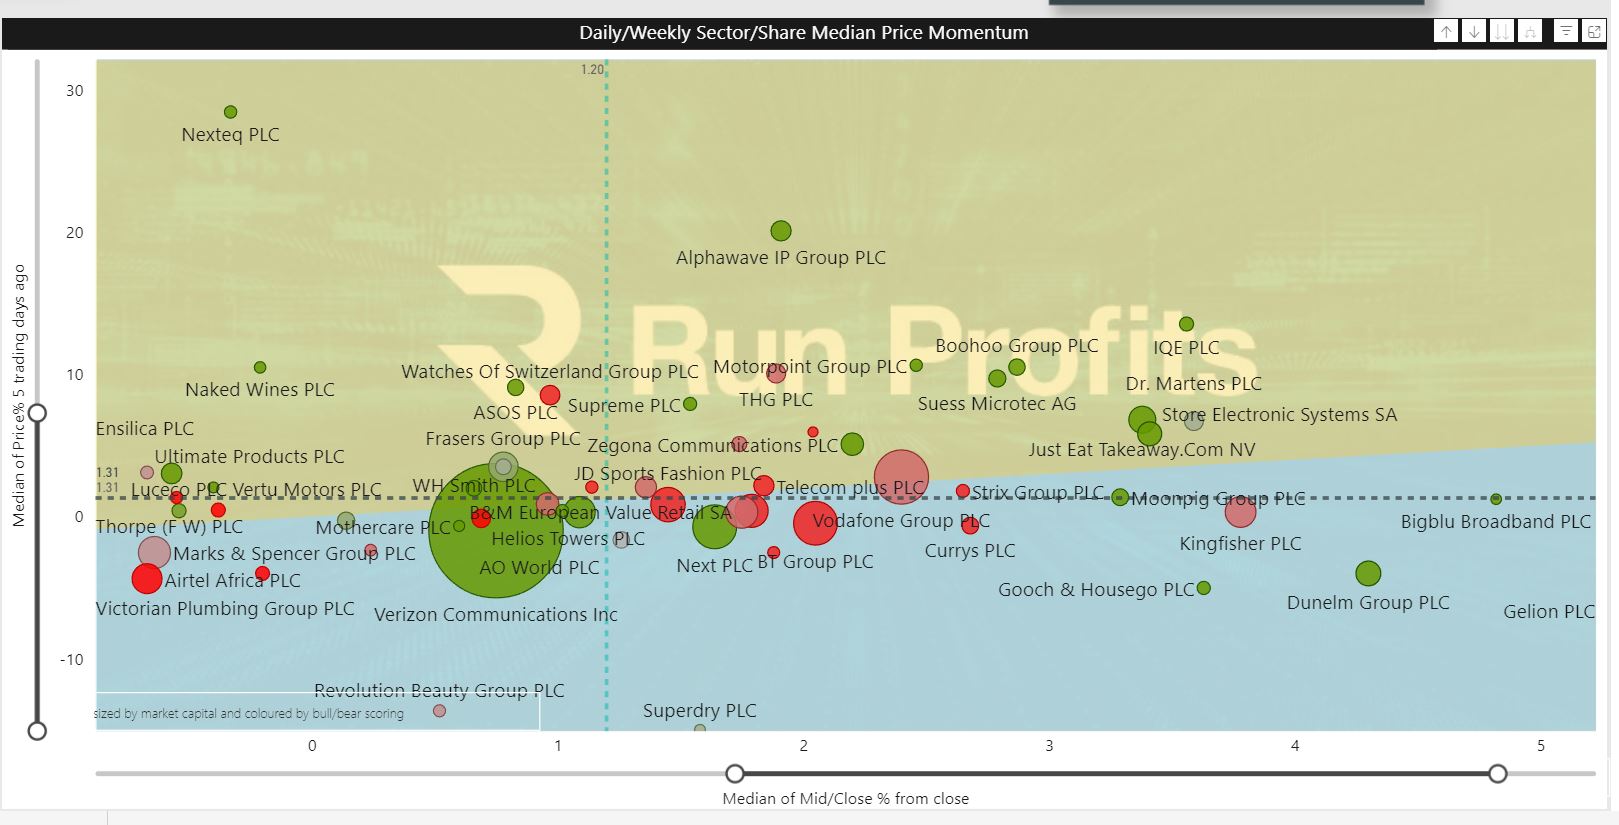Image resolution: width=1619 pixels, height=825 pixels.
Task: Select the IQE PLC bubble
Action: click(x=1186, y=324)
